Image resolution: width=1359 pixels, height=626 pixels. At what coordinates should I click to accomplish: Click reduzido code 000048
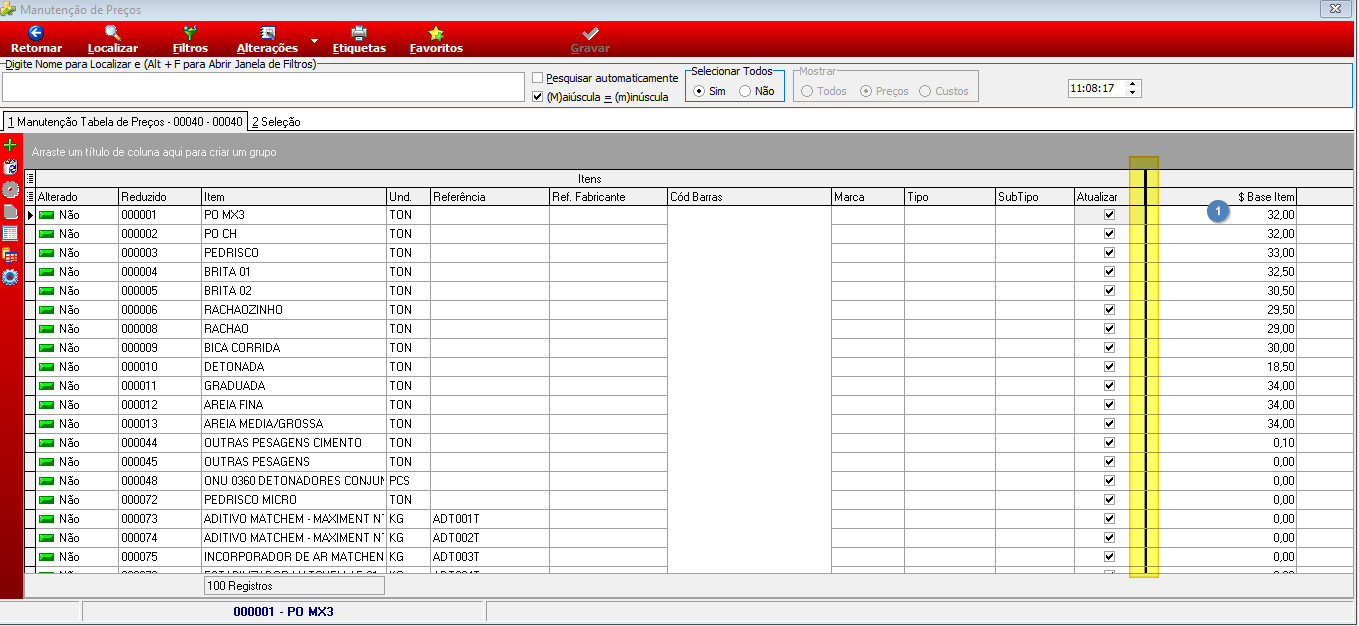[x=160, y=481]
